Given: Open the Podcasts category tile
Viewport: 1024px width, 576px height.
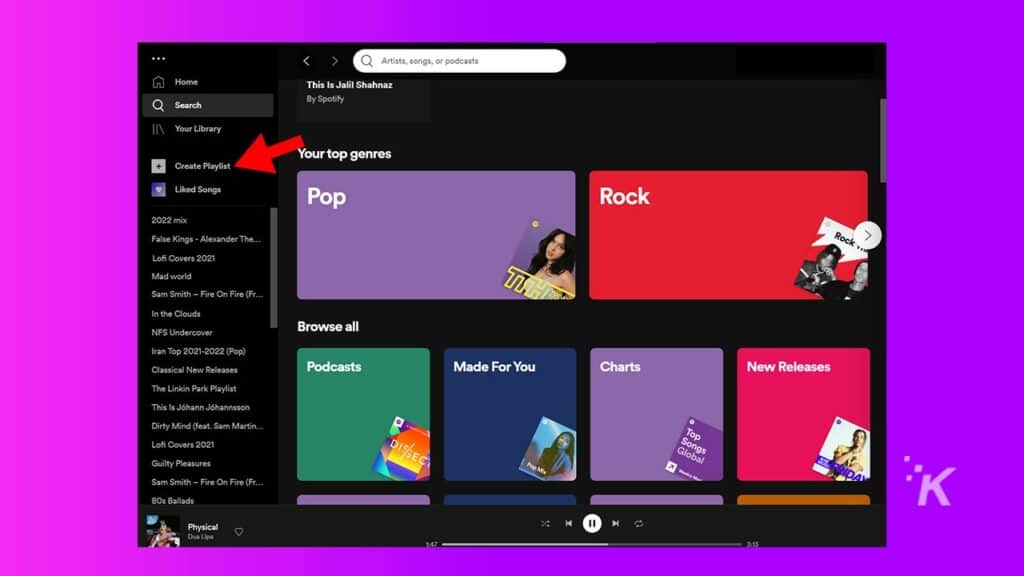Looking at the screenshot, I should [364, 415].
